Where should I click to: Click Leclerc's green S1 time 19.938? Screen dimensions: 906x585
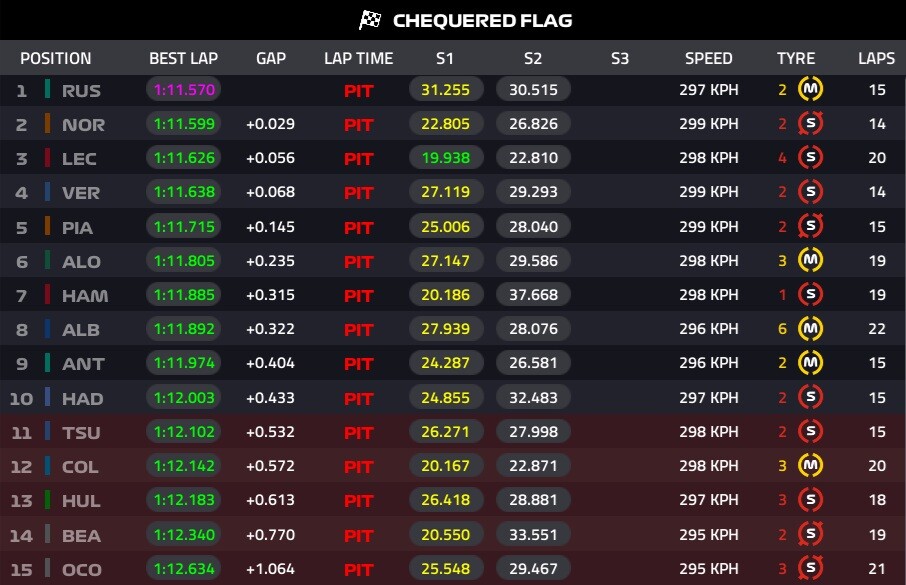click(x=445, y=158)
